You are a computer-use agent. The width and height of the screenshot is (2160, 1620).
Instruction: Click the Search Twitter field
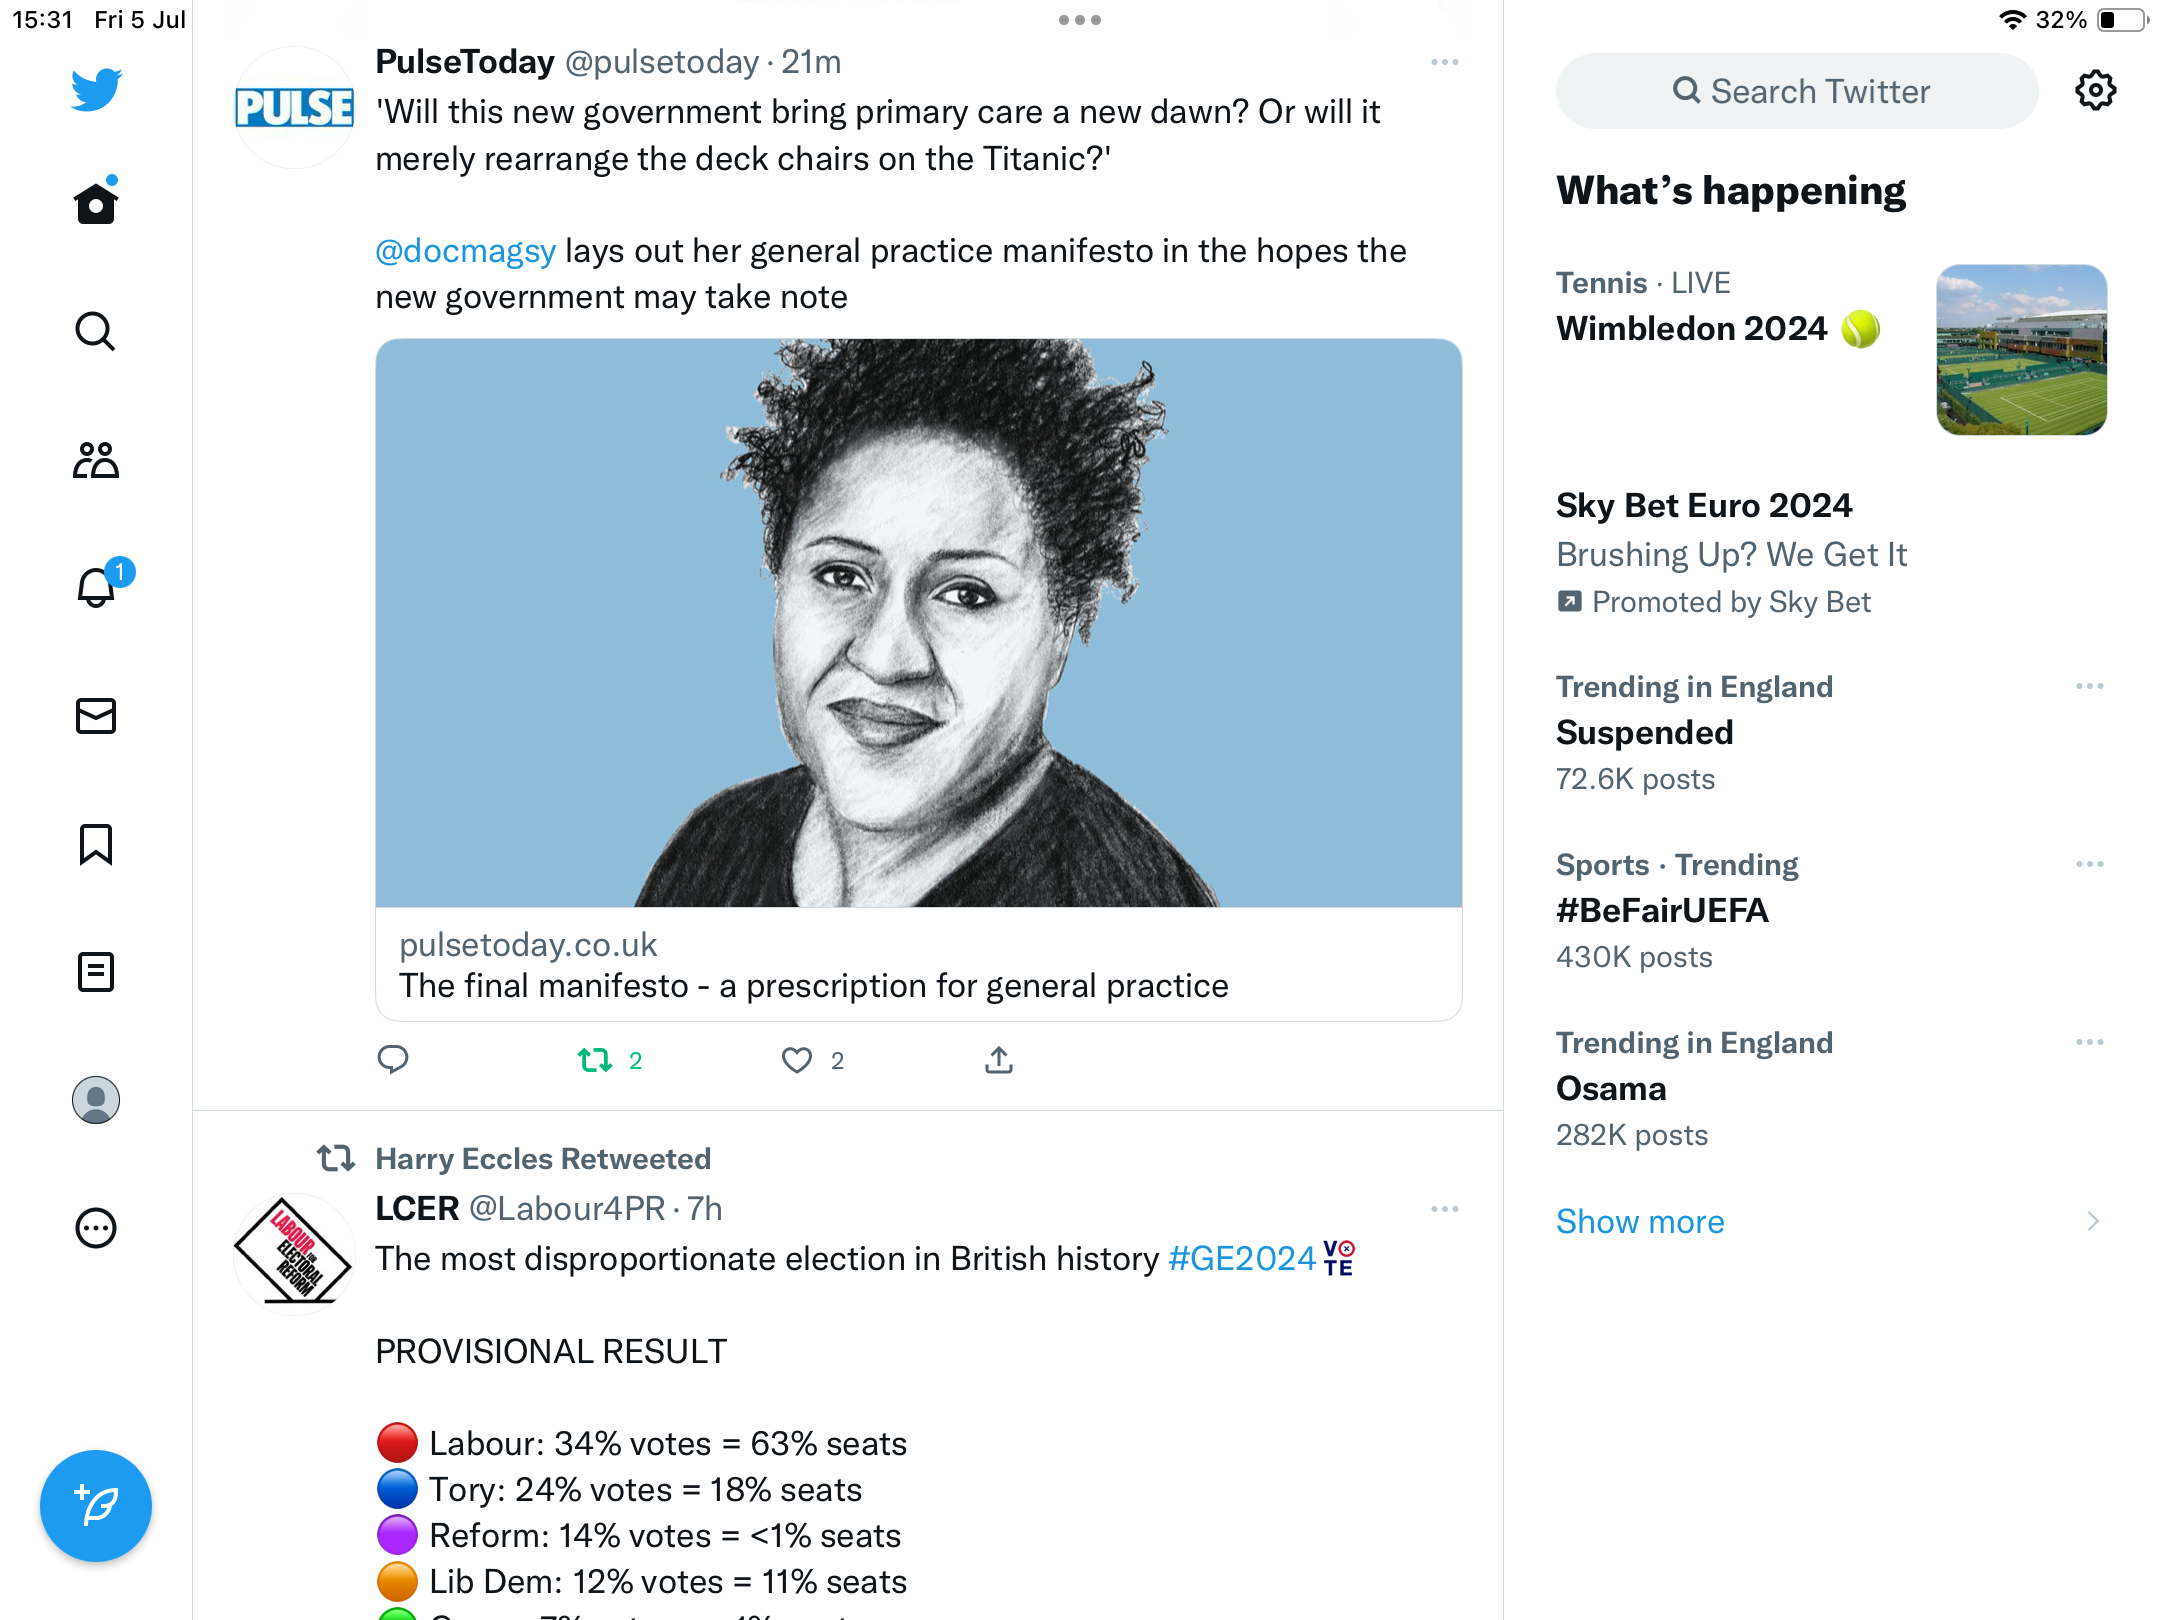(x=1798, y=91)
